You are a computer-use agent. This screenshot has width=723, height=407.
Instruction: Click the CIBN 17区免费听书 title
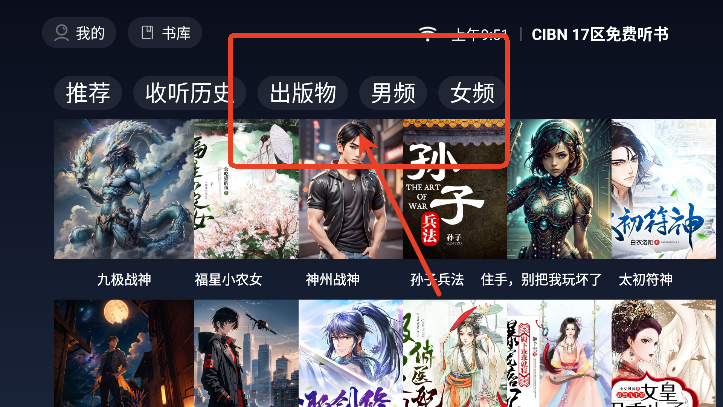point(600,34)
